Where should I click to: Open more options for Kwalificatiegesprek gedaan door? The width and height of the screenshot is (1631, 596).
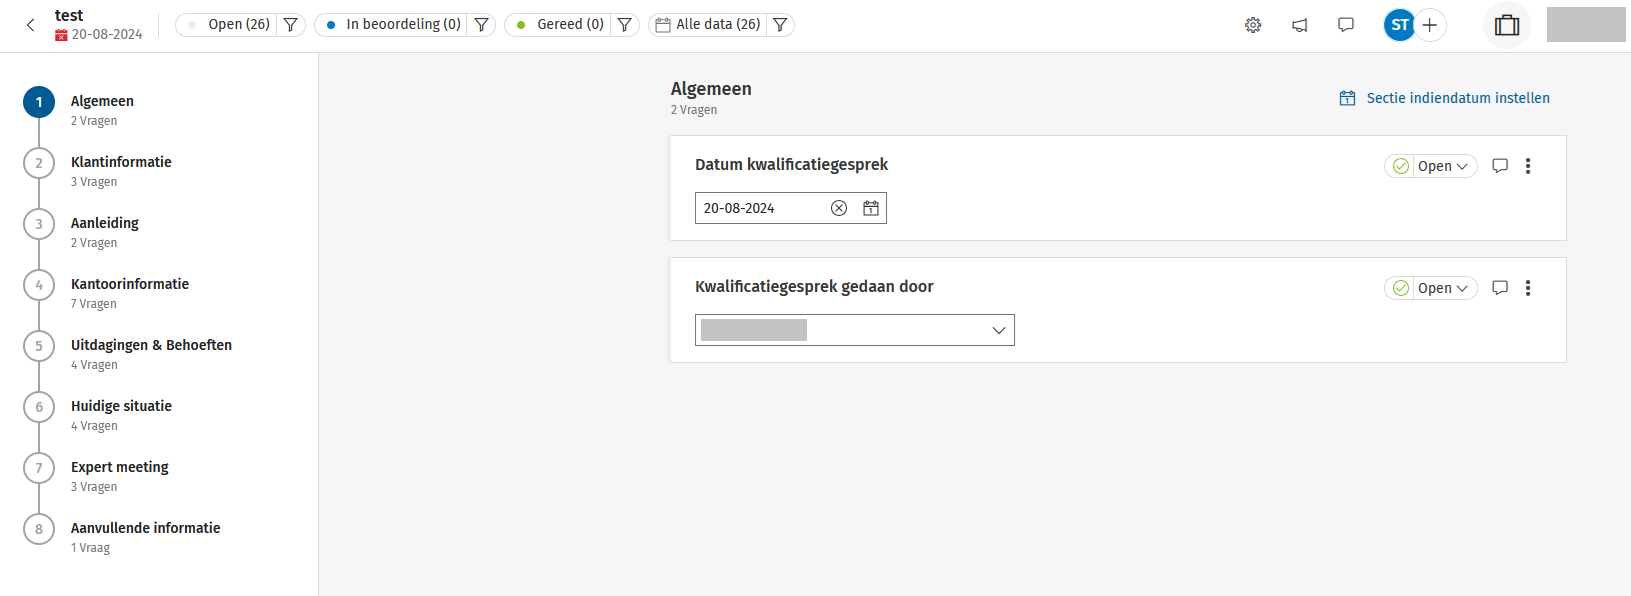pos(1528,288)
